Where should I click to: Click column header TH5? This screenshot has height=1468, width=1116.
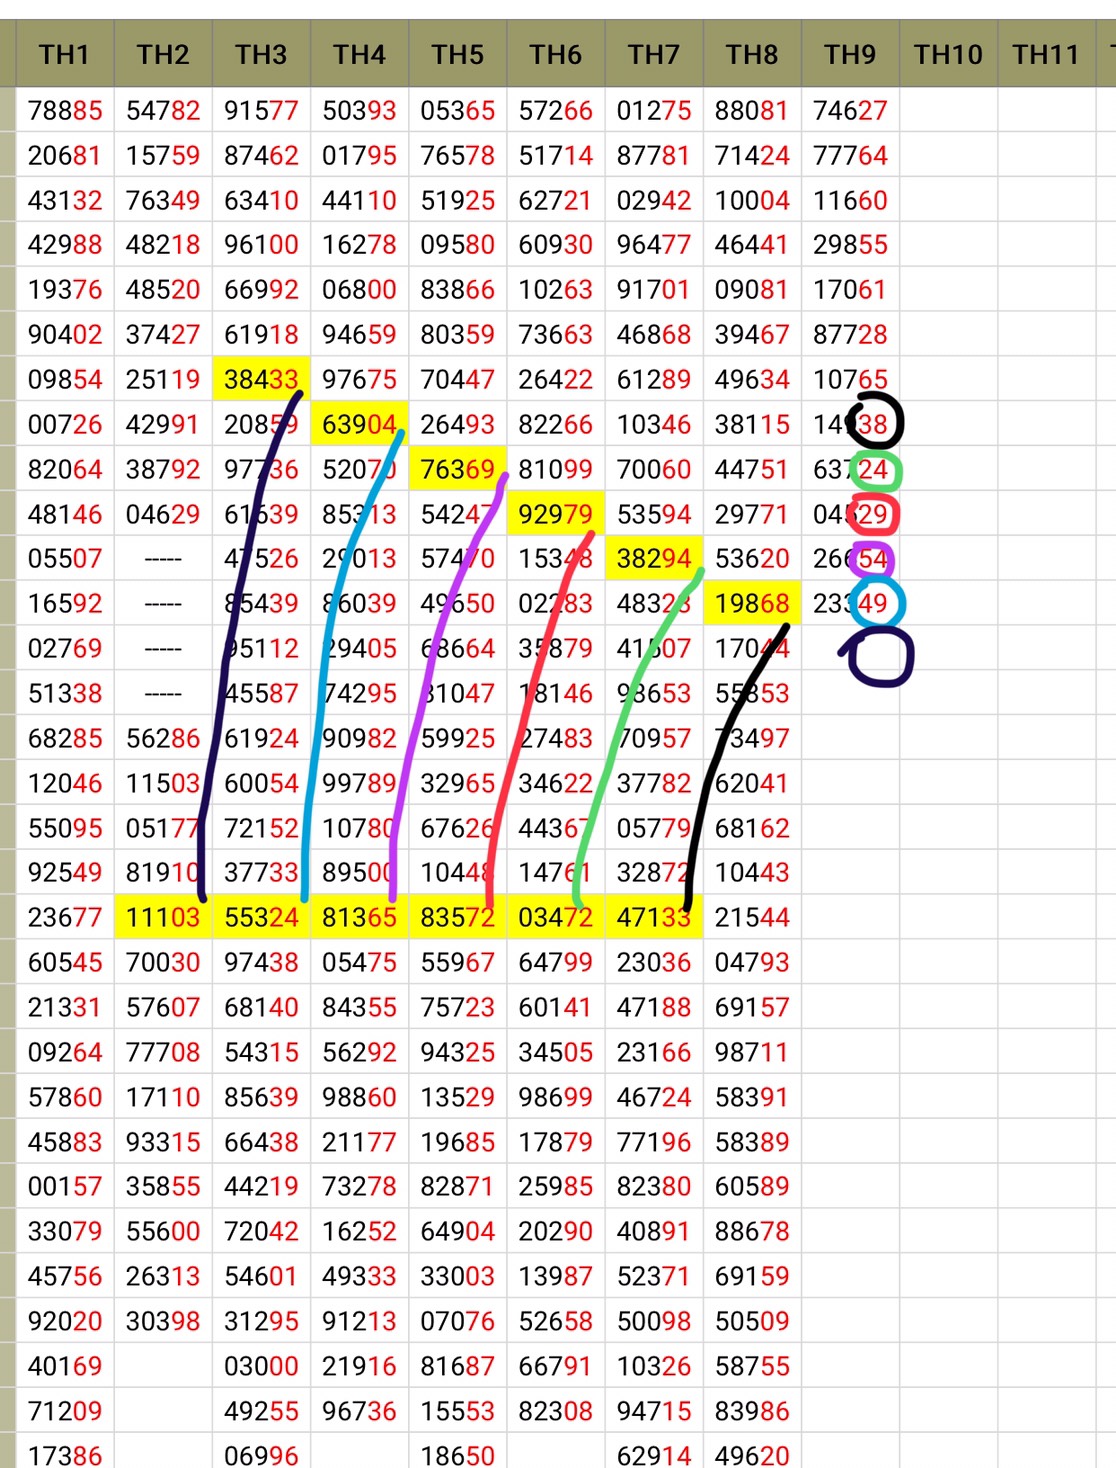[457, 53]
